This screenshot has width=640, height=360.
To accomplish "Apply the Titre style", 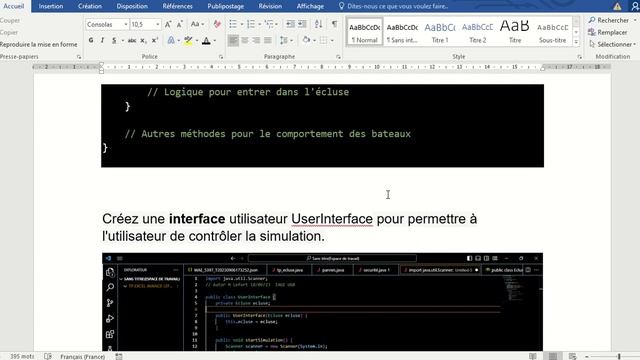I will [515, 32].
